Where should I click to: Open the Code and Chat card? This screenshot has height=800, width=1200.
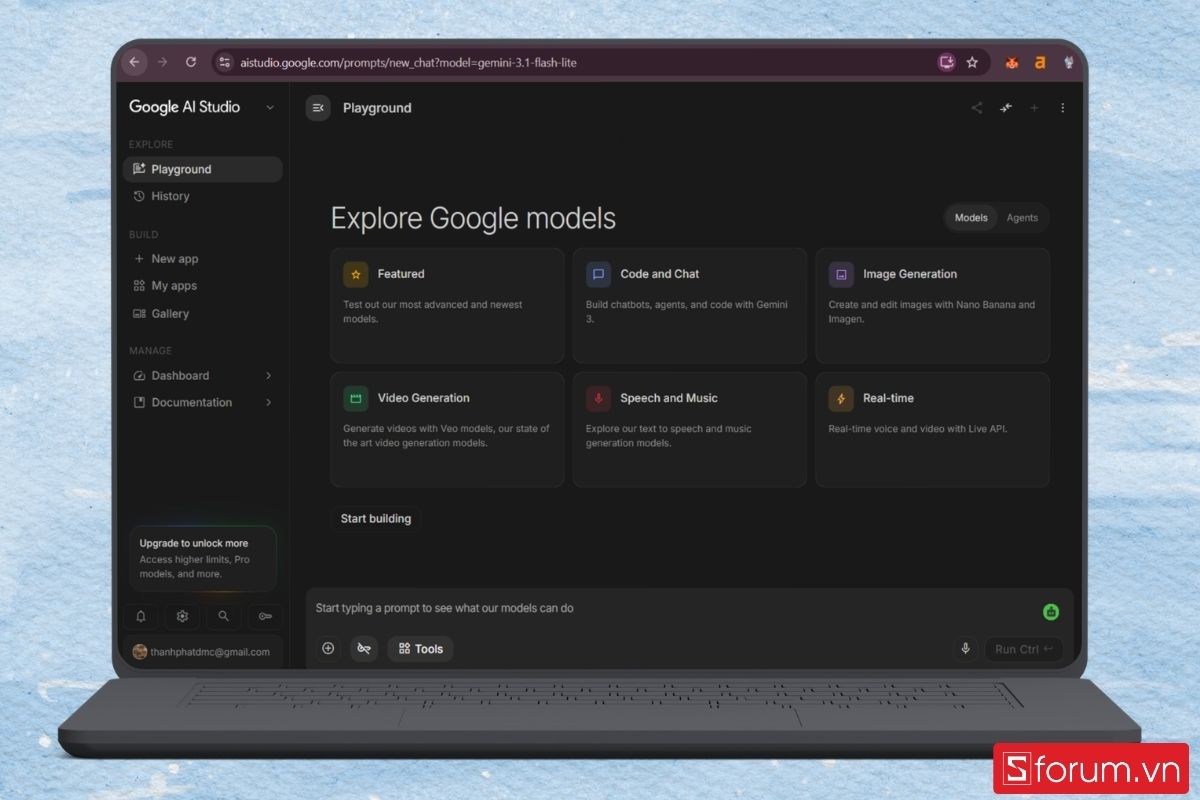tap(690, 306)
